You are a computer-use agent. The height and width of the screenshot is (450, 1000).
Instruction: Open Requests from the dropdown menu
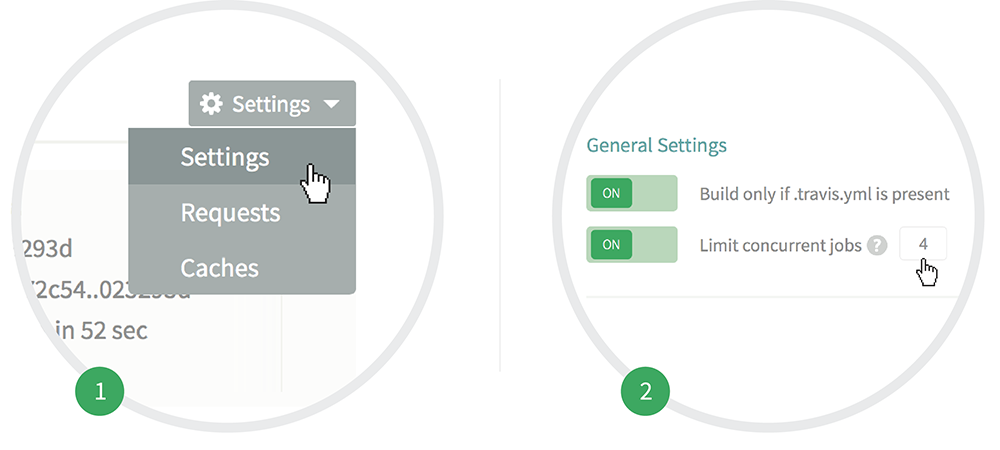click(230, 213)
